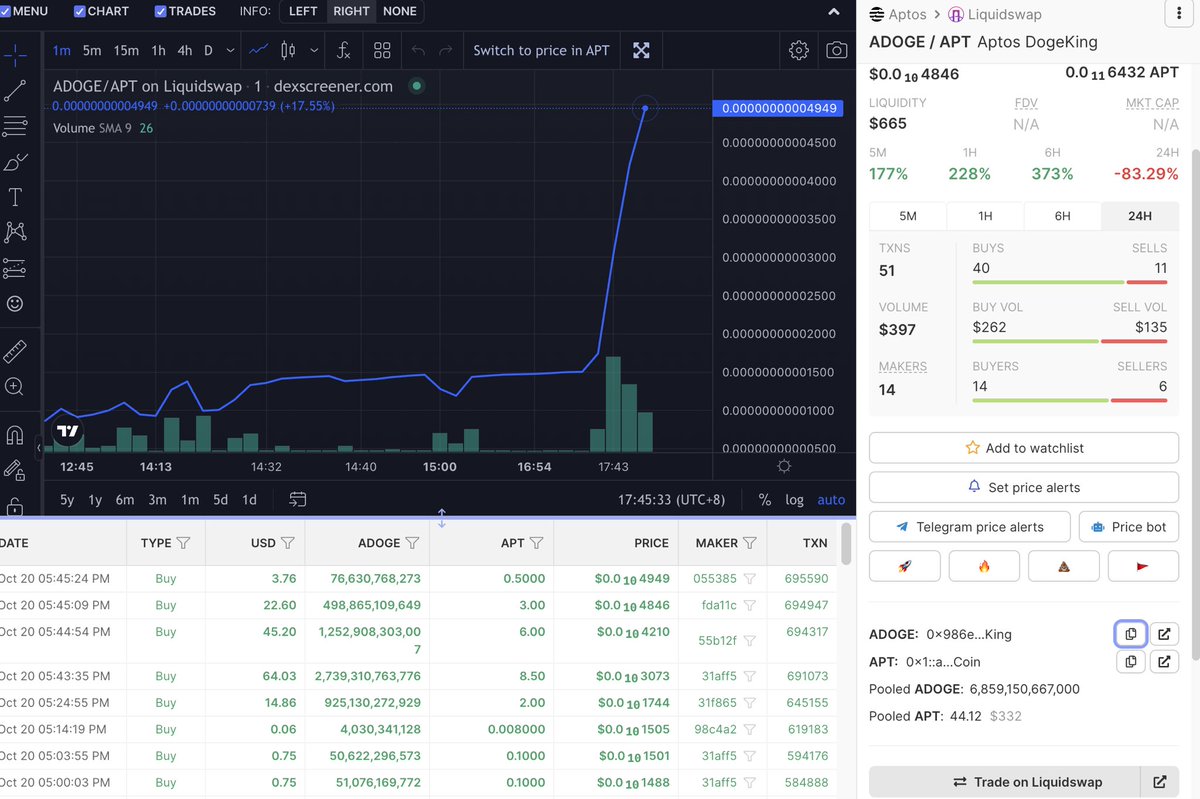This screenshot has height=799, width=1200.
Task: Switch stats to the 24H tab
Action: 1139,216
